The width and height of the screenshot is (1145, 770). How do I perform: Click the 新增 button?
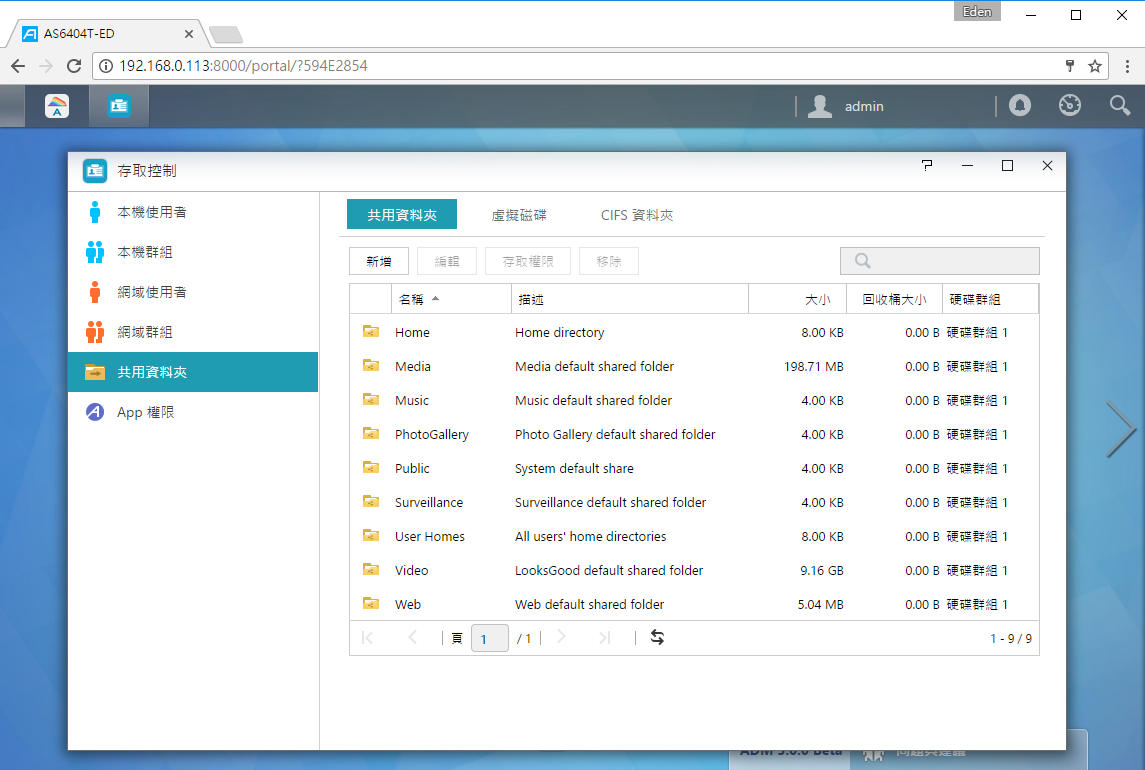point(379,262)
